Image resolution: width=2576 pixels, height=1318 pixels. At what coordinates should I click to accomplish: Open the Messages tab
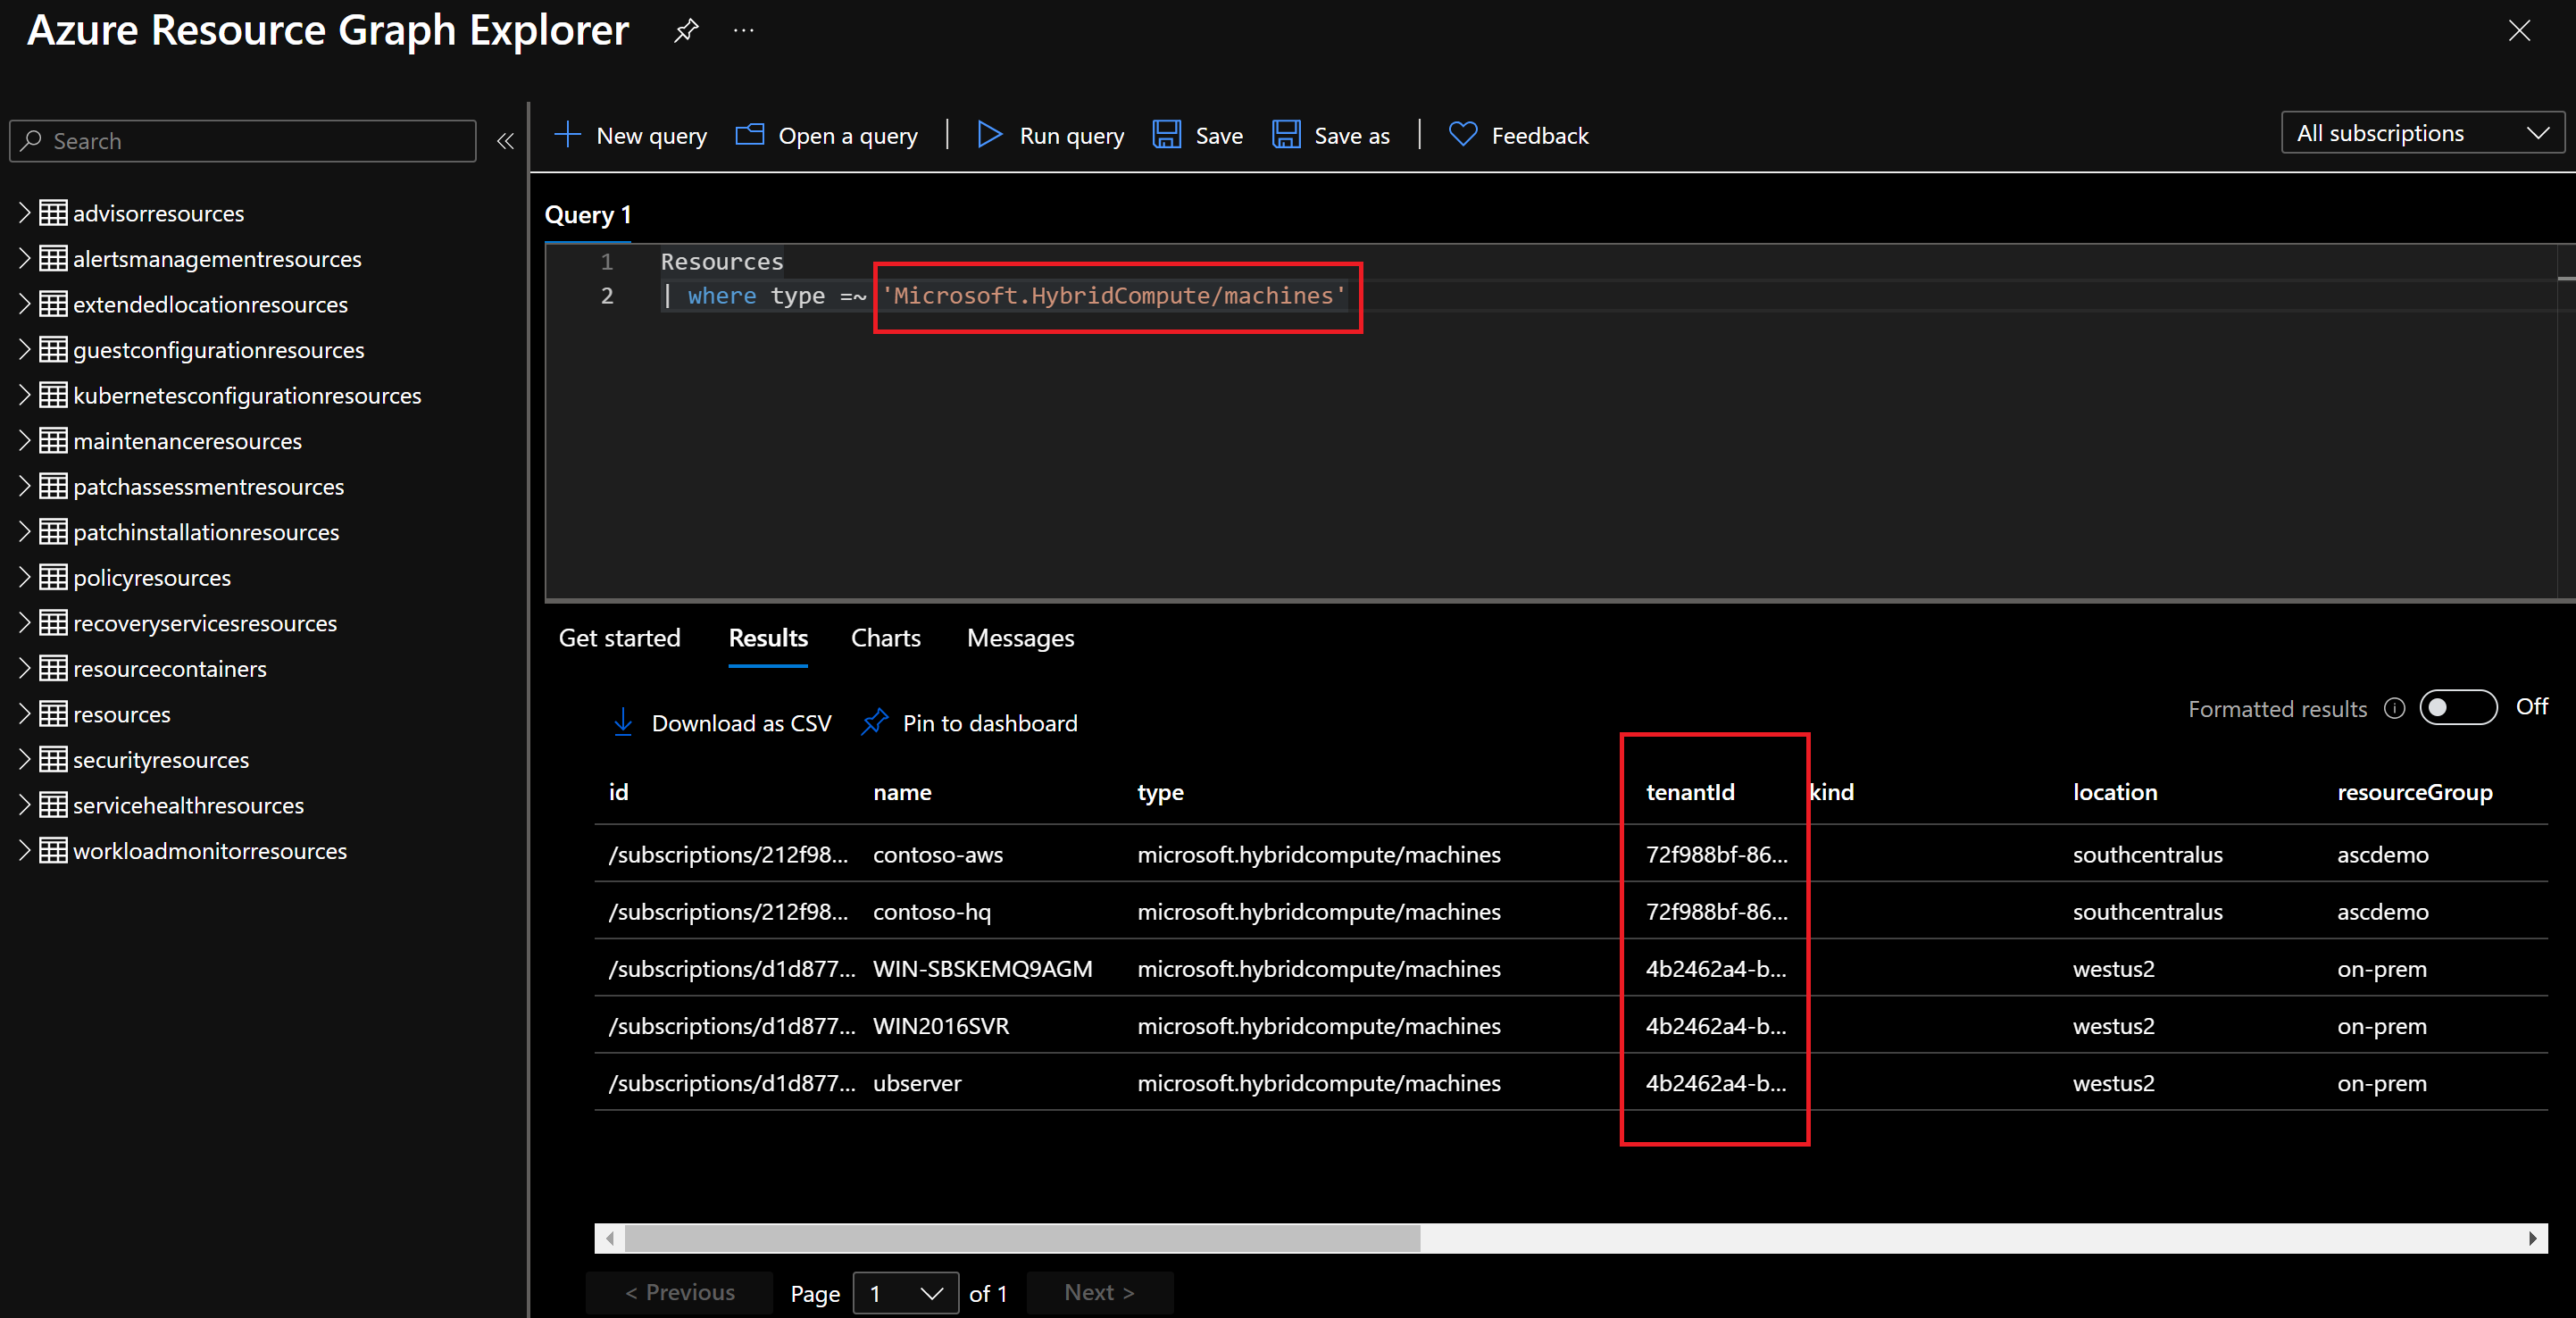point(1020,638)
